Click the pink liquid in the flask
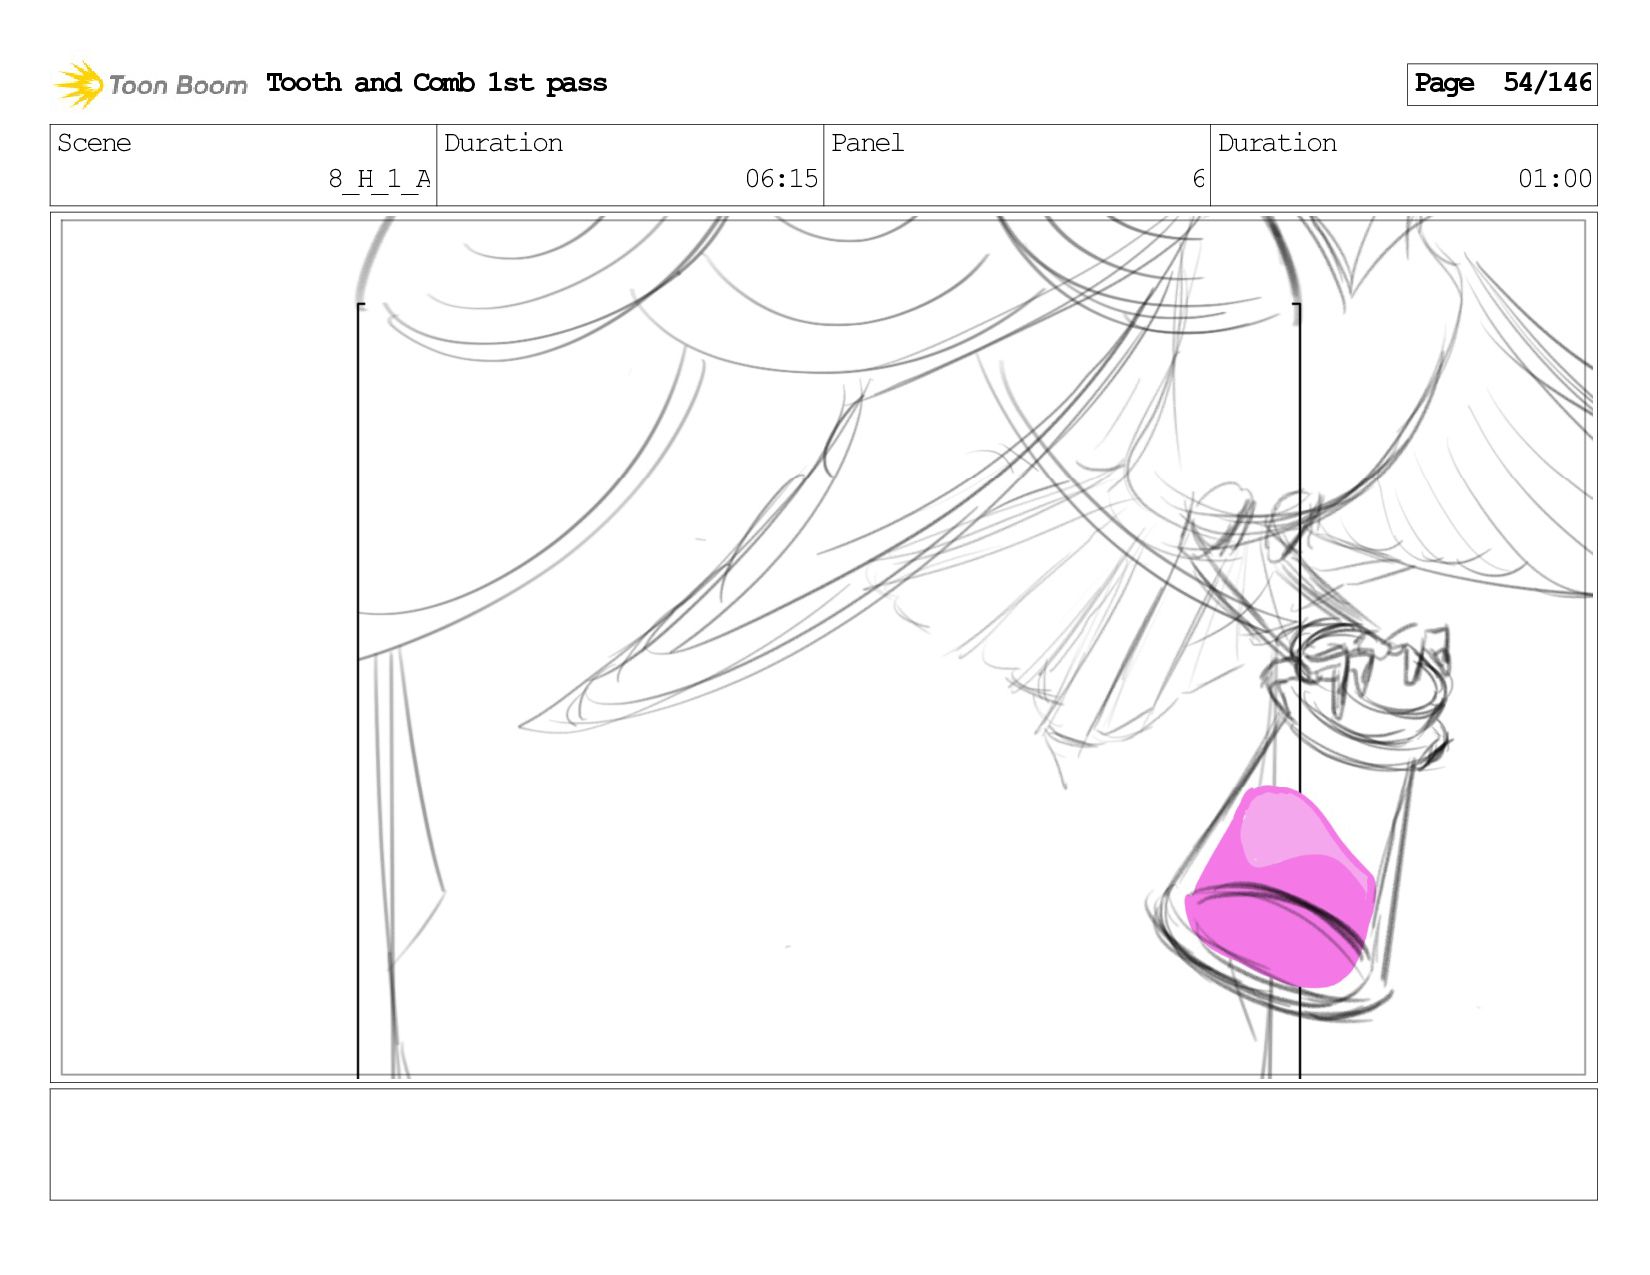 pos(1280,888)
